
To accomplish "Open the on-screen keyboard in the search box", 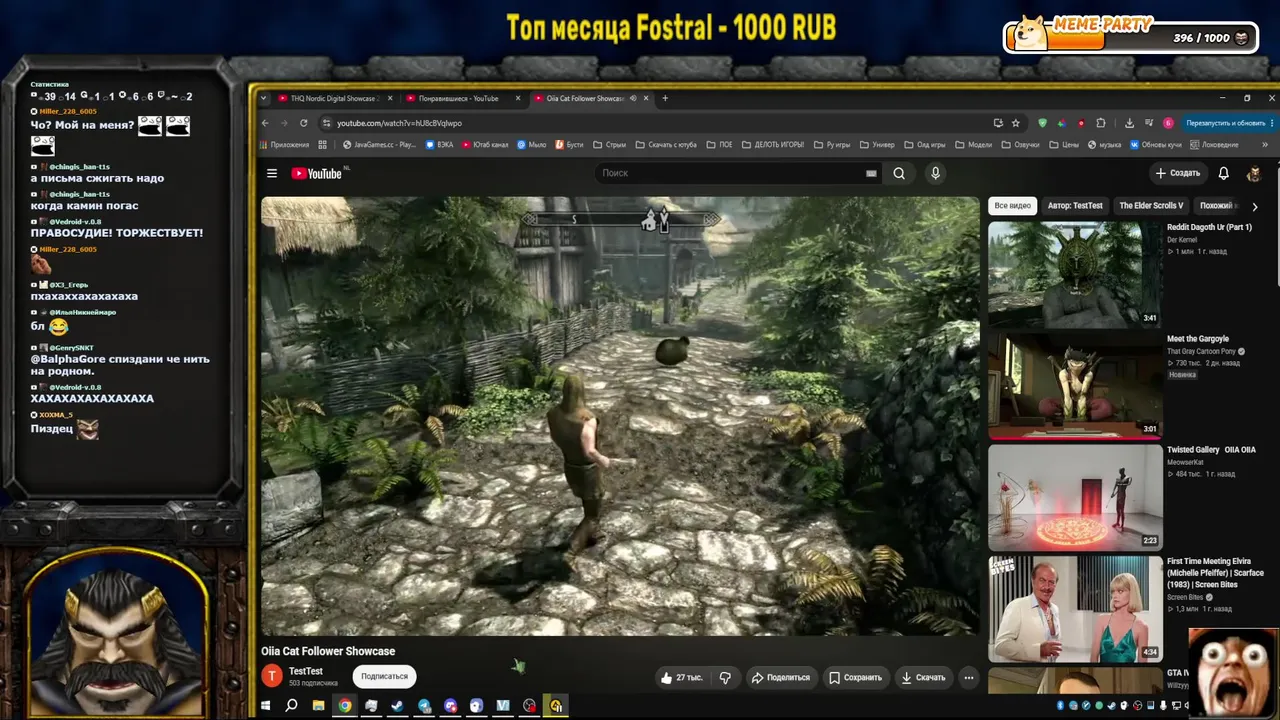I will click(871, 173).
